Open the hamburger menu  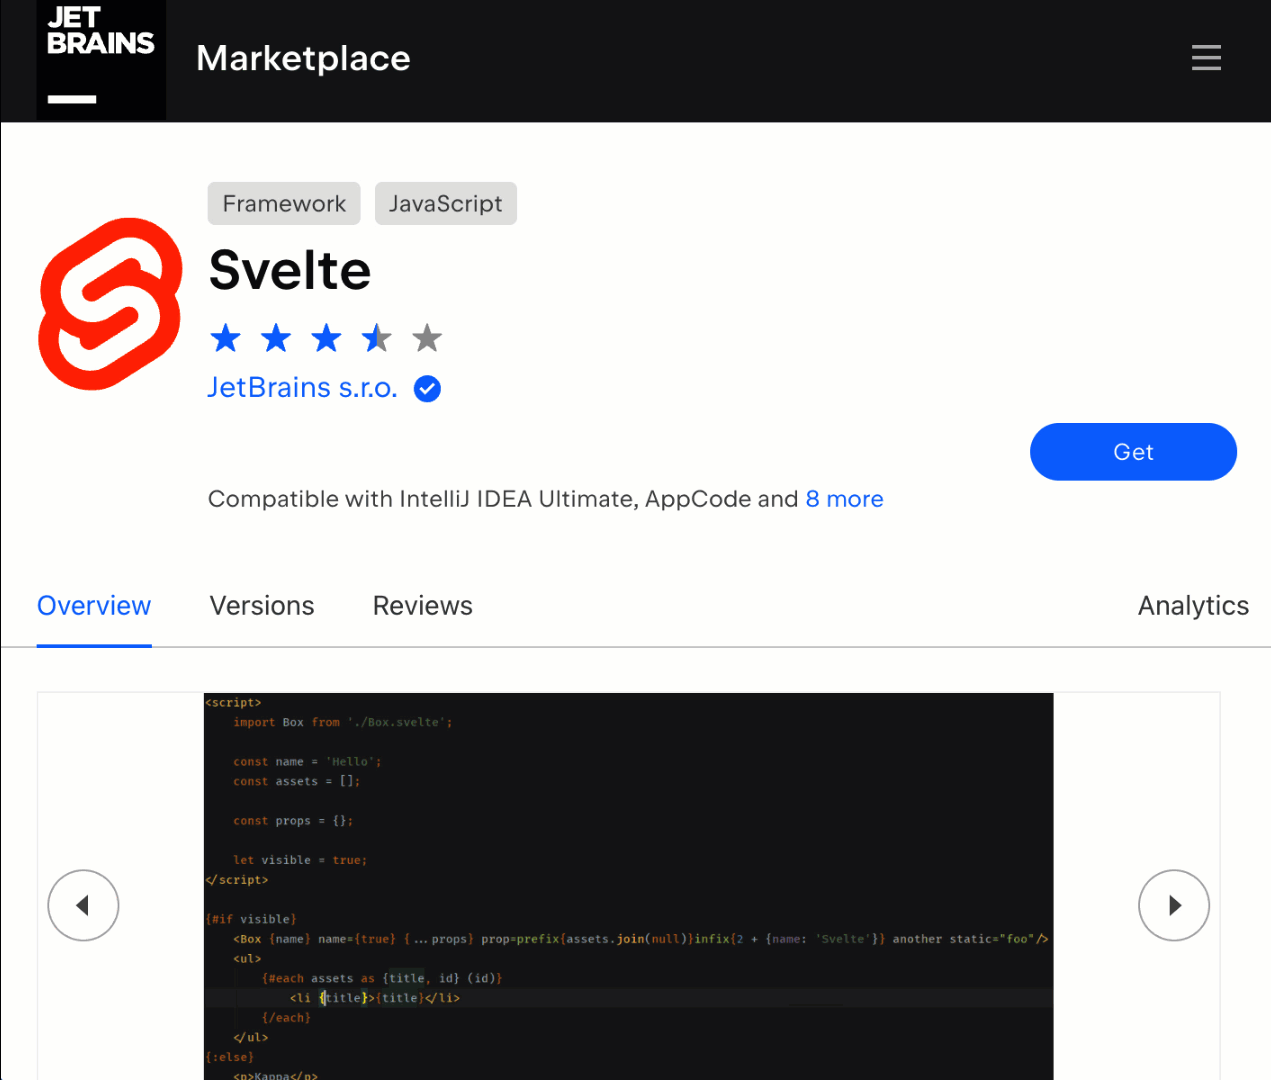pyautogui.click(x=1206, y=58)
